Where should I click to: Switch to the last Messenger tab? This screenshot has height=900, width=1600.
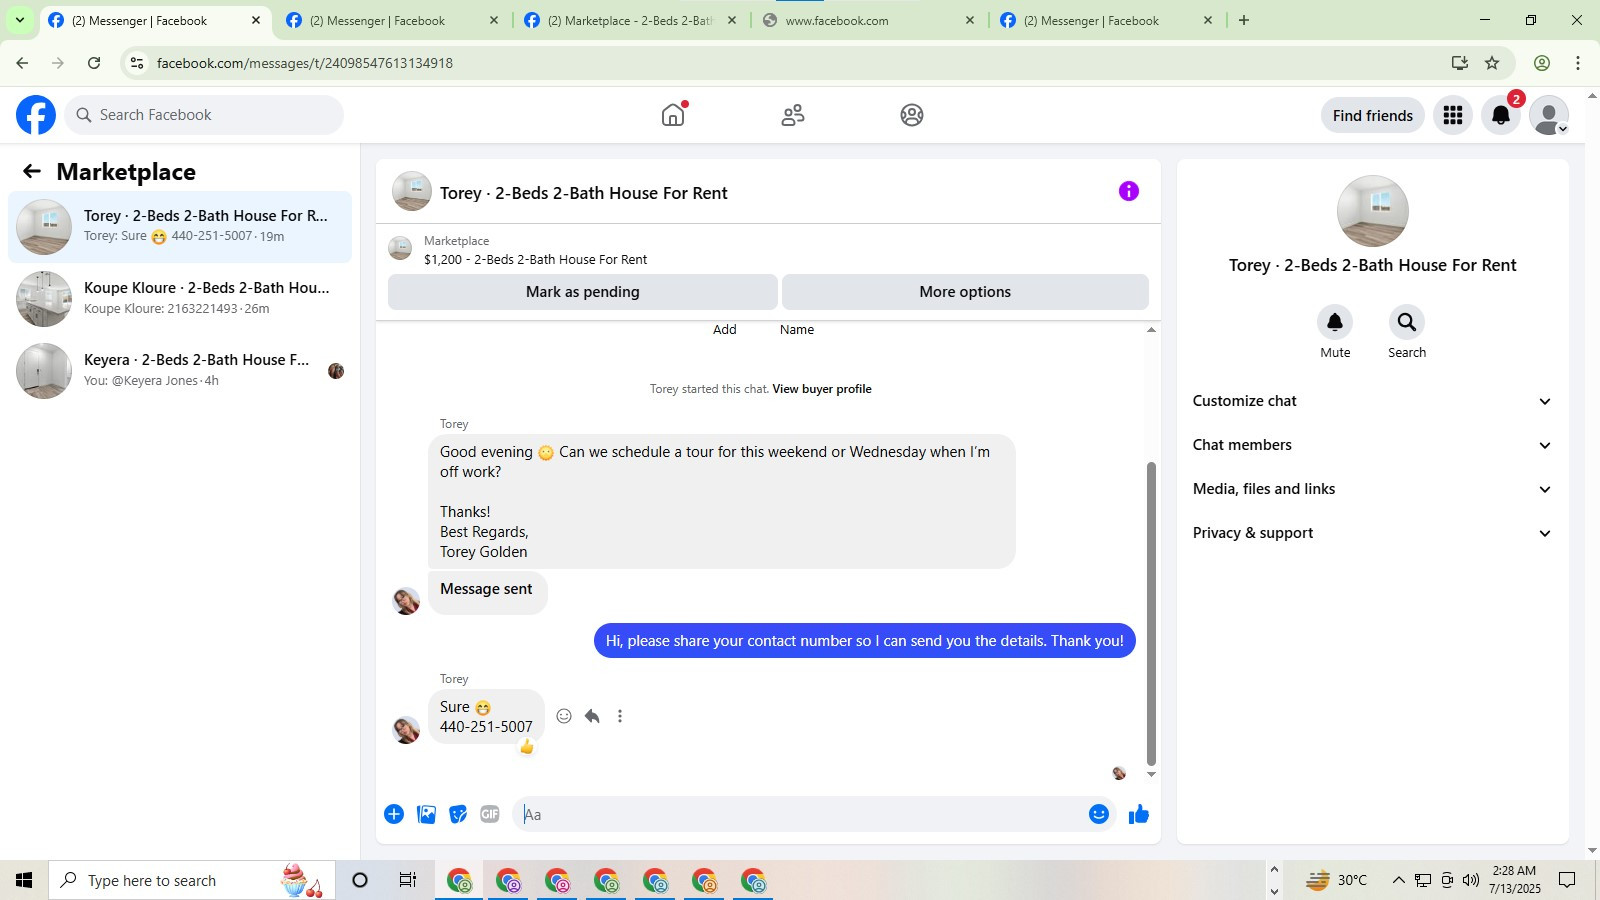pyautogui.click(x=1106, y=20)
